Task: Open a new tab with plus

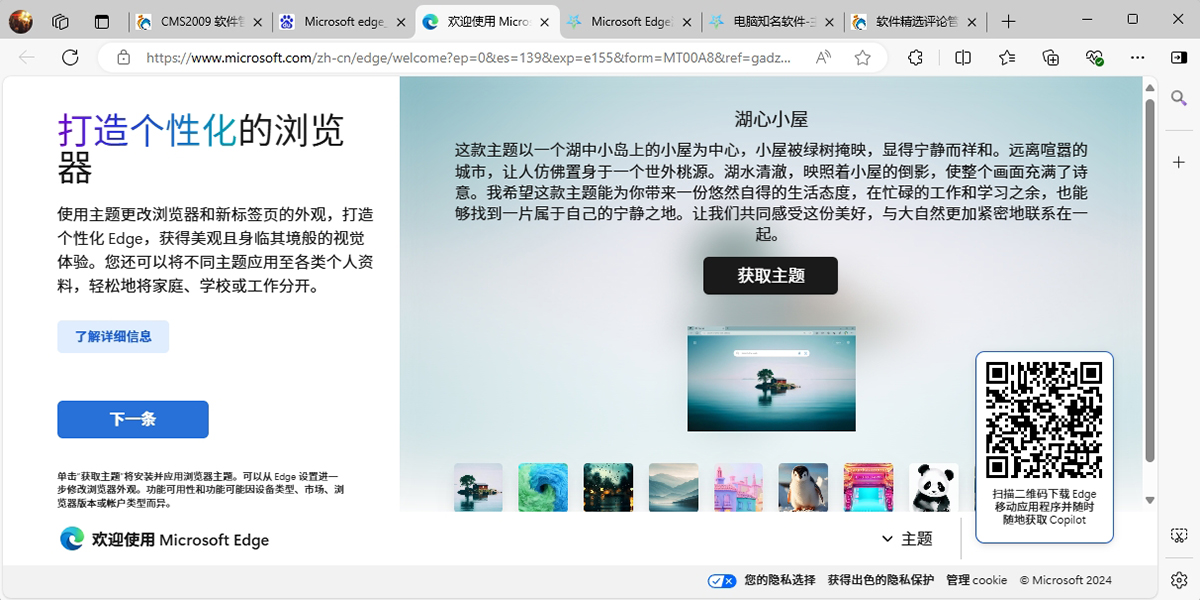Action: (x=1009, y=21)
